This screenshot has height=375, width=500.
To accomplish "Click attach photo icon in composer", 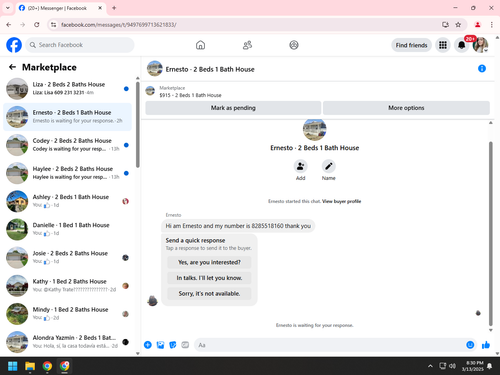I will pyautogui.click(x=160, y=345).
